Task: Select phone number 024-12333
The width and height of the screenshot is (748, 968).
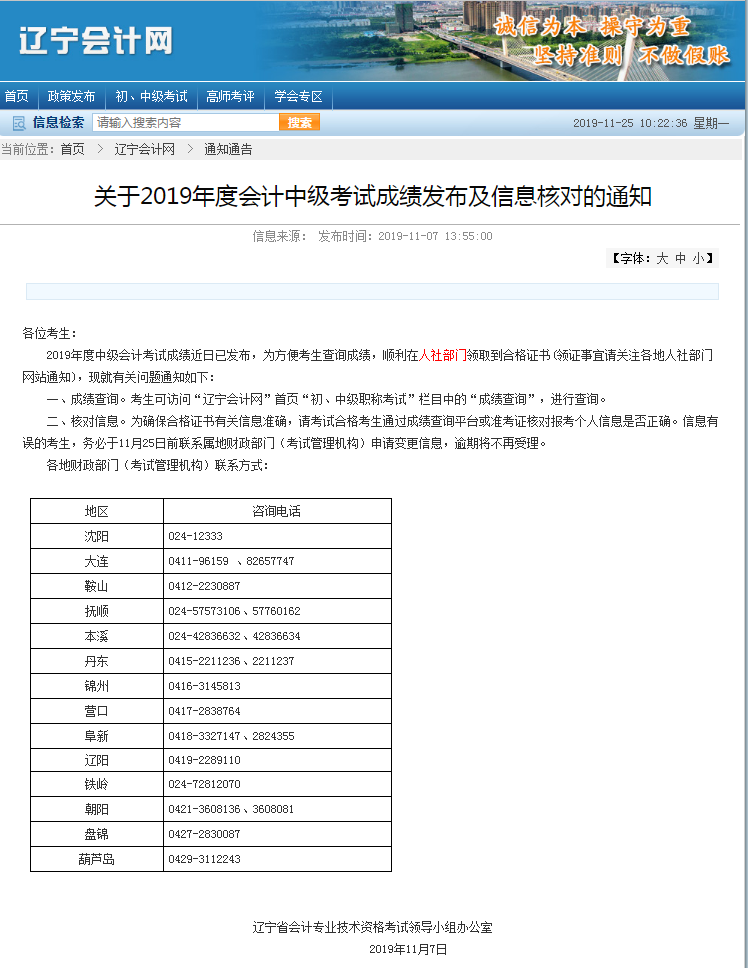Action: tap(196, 536)
